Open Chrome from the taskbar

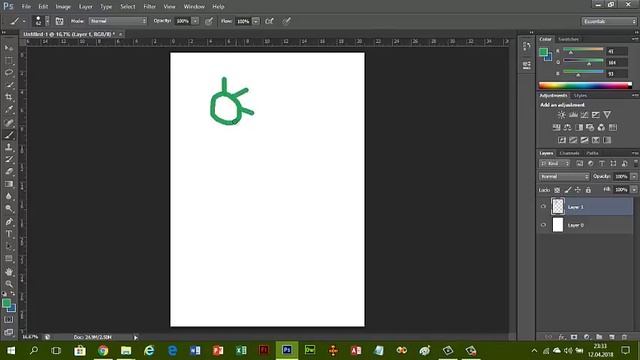click(103, 350)
